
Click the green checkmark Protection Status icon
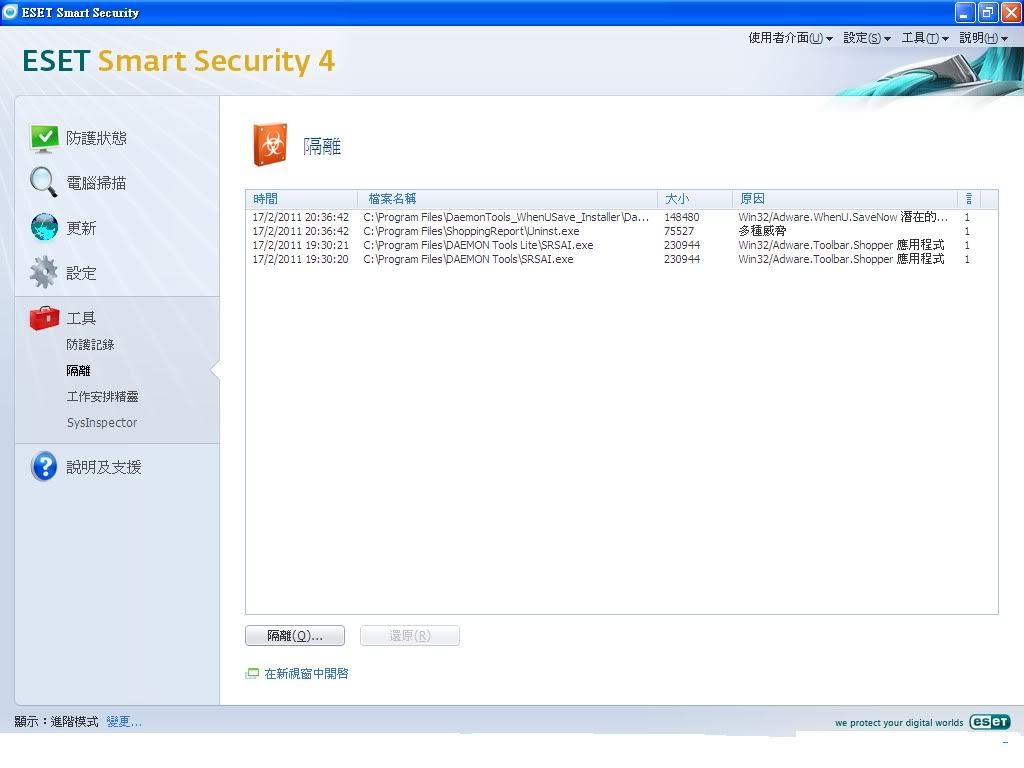click(44, 138)
